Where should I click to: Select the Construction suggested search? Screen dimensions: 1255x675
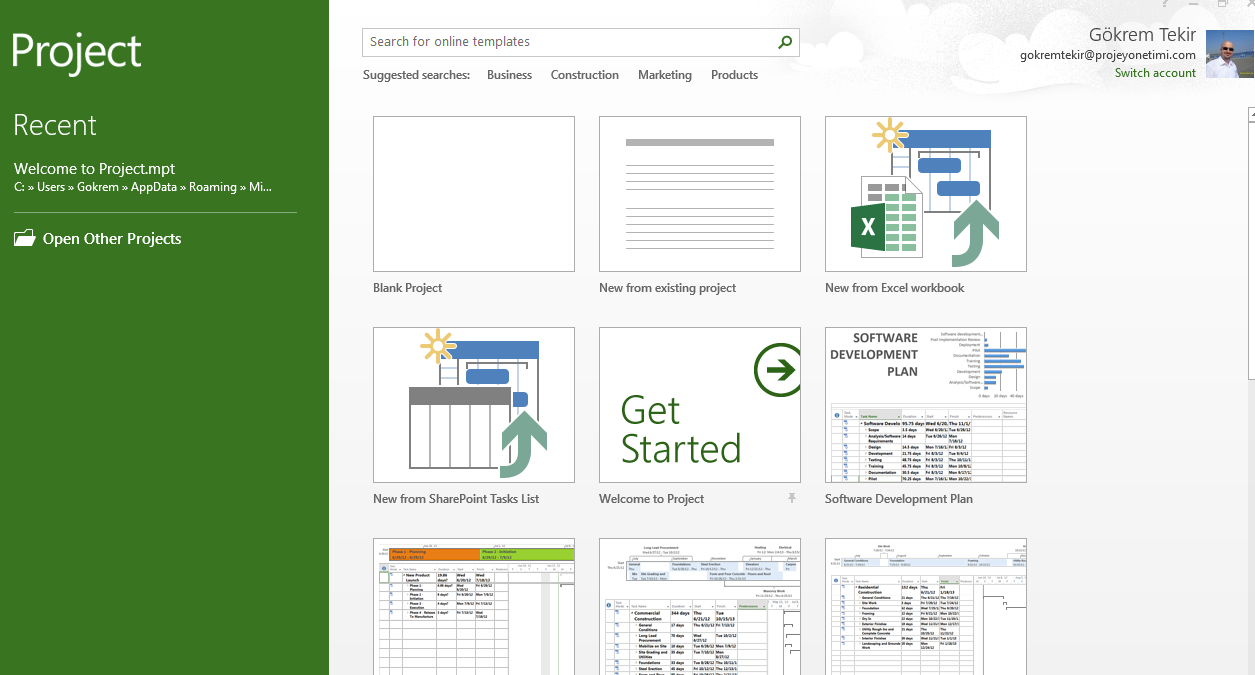[x=584, y=75]
